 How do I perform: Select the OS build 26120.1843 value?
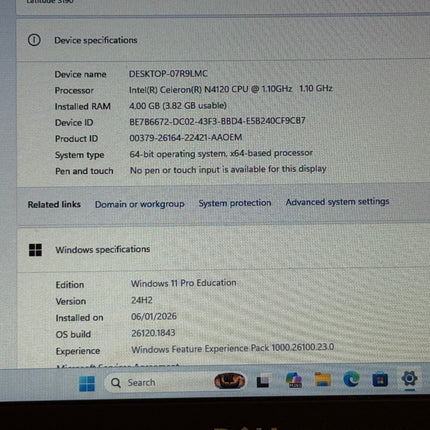(153, 333)
